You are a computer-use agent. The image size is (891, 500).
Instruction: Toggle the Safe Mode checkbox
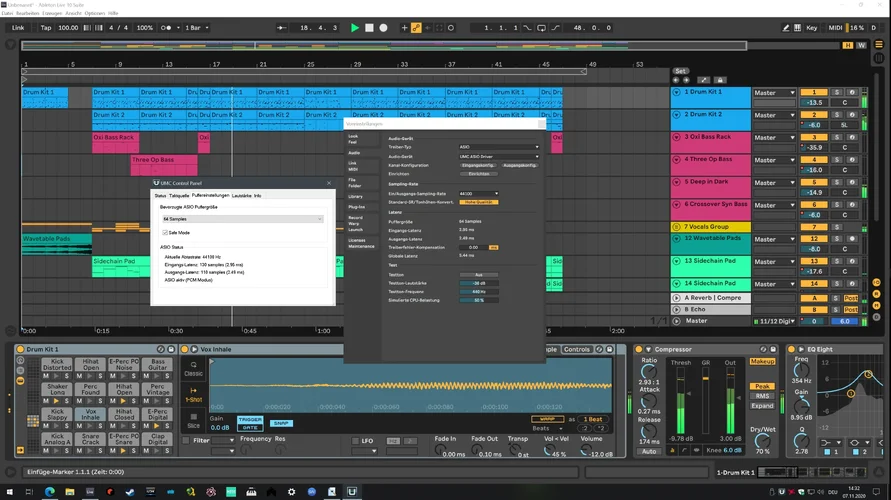(x=164, y=232)
